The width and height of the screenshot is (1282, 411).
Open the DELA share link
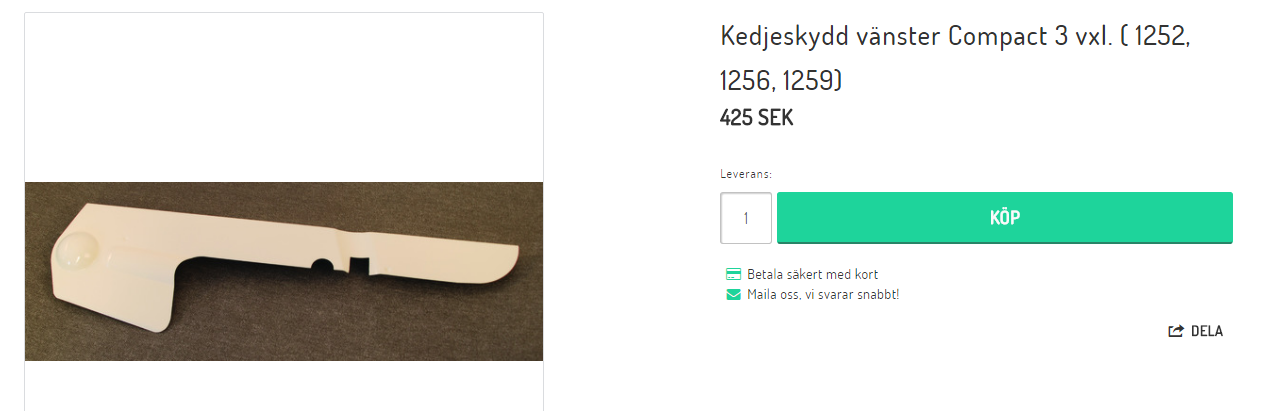pos(1195,331)
